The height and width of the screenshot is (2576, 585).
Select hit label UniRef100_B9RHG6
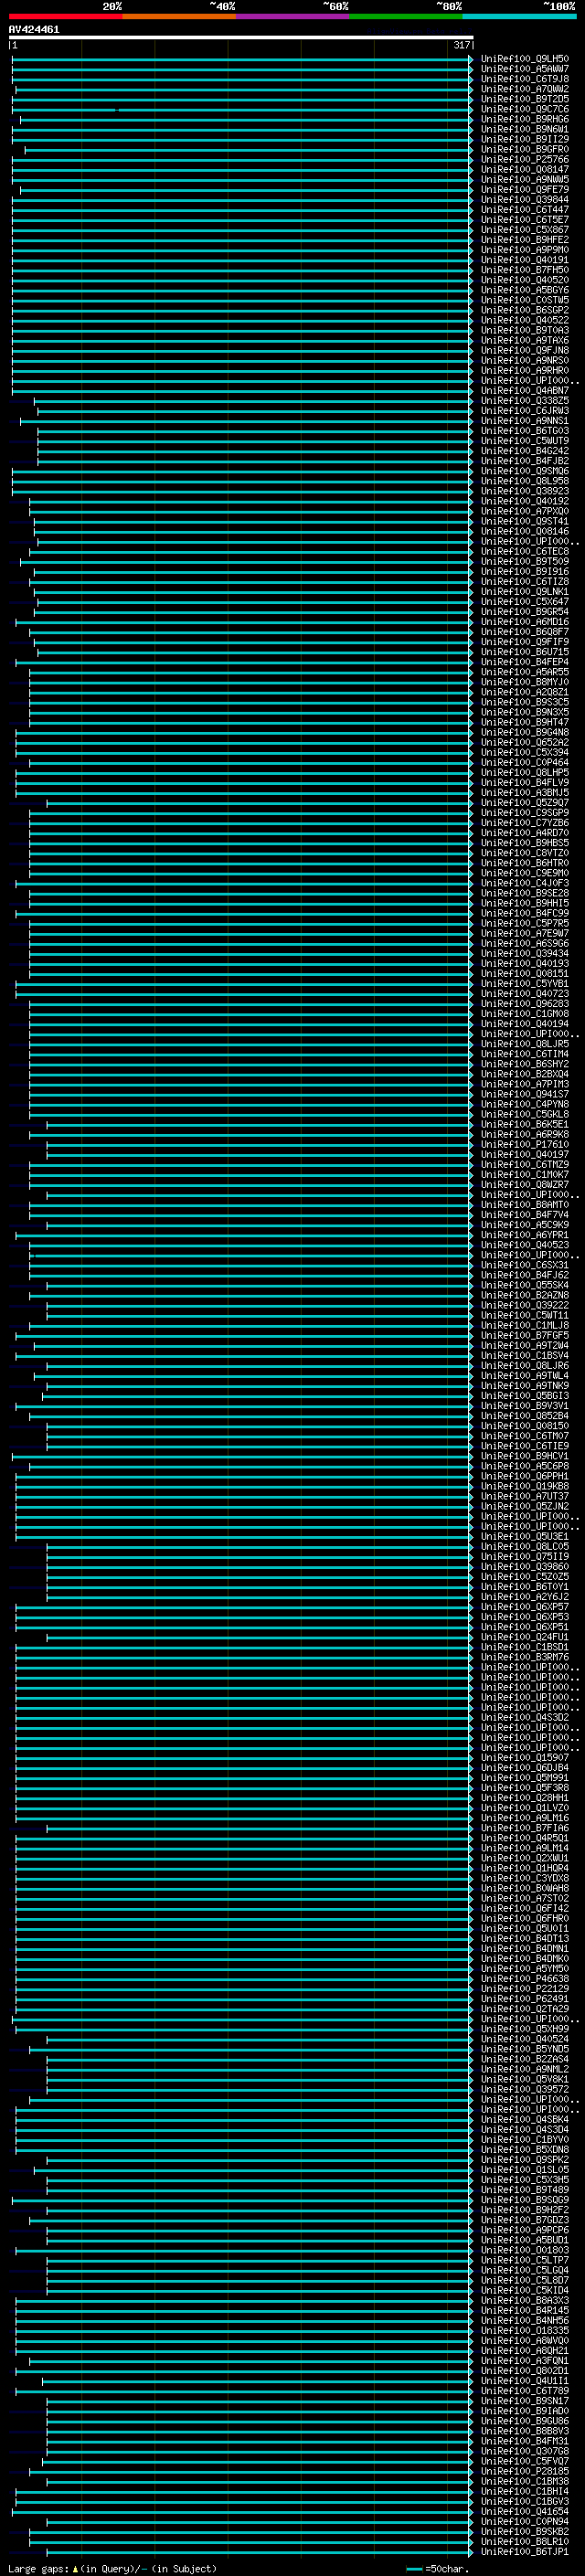click(525, 119)
